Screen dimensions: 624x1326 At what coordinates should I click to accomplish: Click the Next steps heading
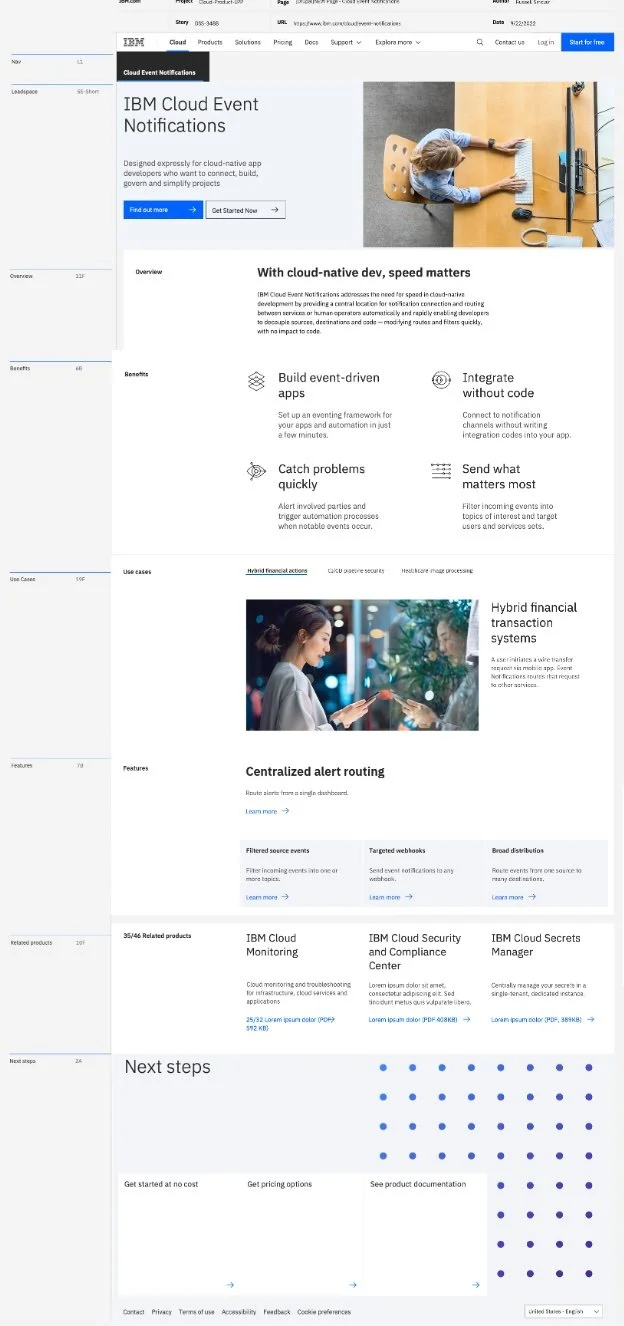point(167,1067)
